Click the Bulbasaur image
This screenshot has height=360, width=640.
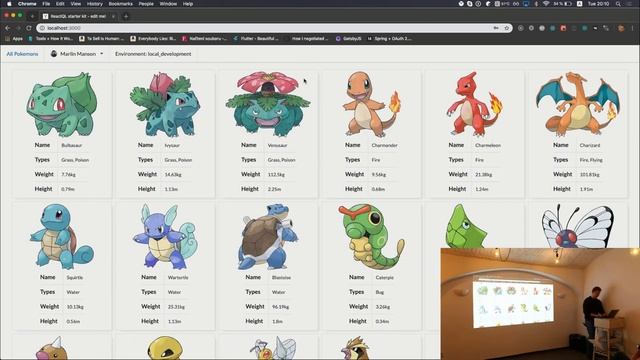(x=62, y=104)
